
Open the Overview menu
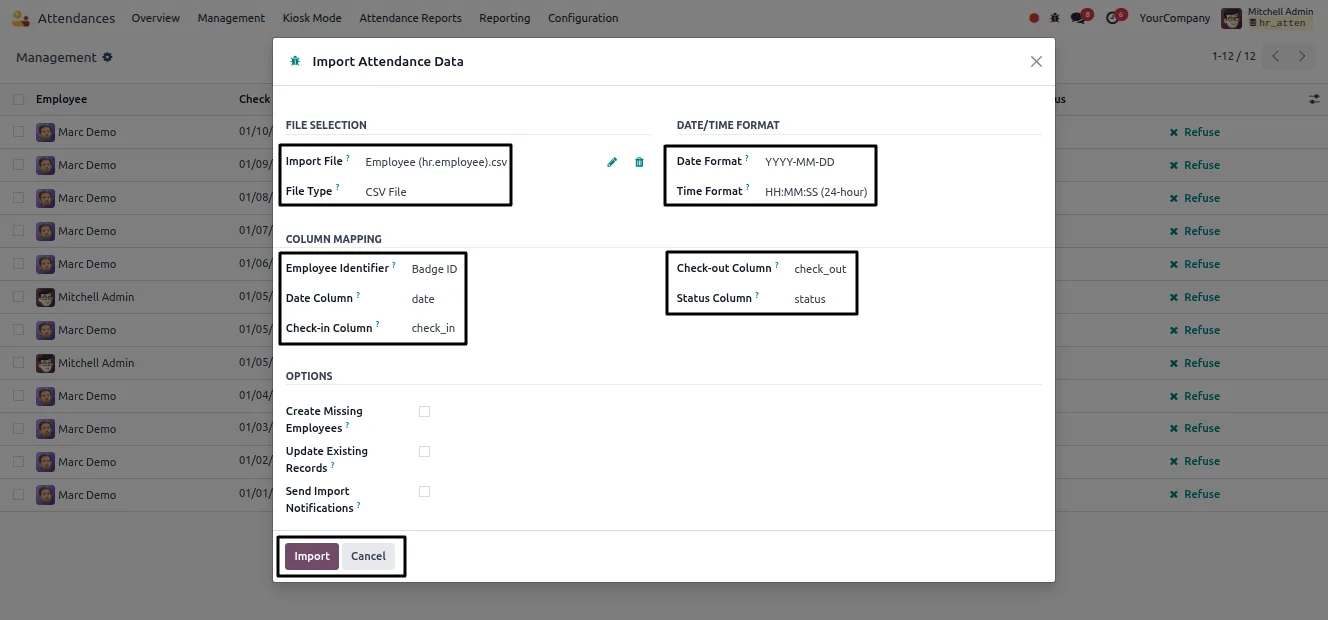(156, 18)
